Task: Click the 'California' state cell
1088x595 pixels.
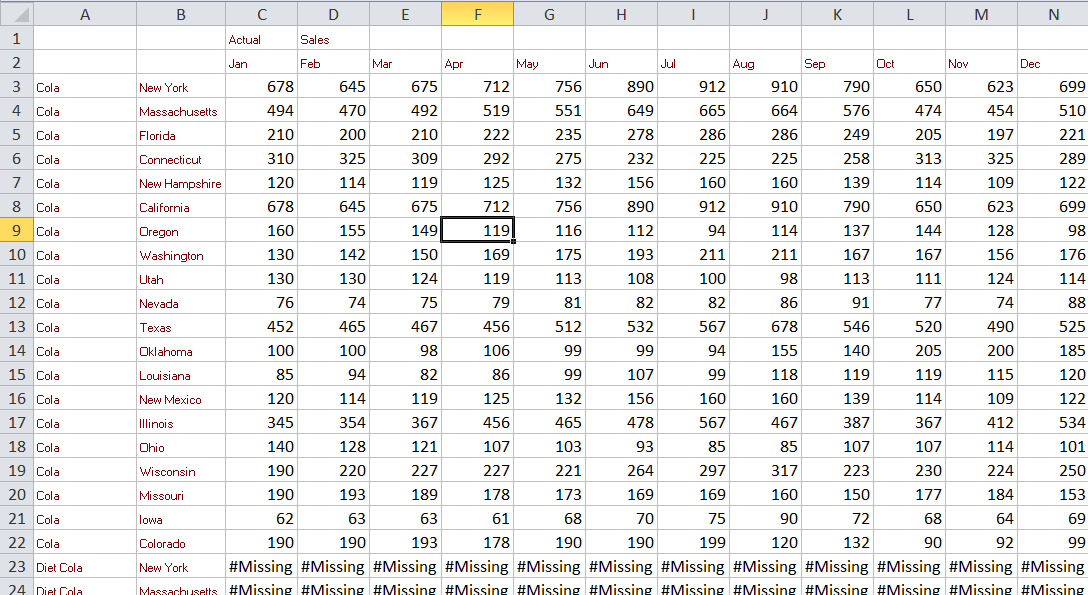Action: click(181, 207)
